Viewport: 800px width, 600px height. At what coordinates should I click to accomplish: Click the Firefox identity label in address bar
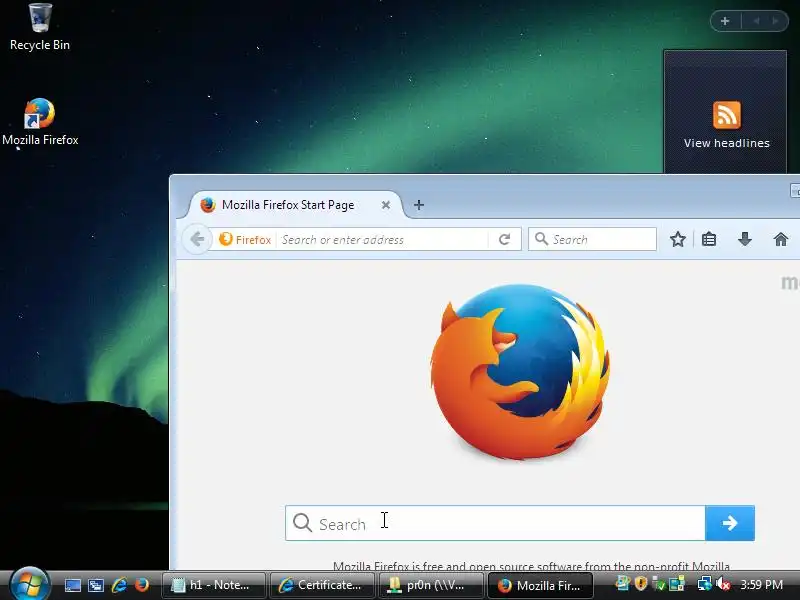(x=245, y=239)
